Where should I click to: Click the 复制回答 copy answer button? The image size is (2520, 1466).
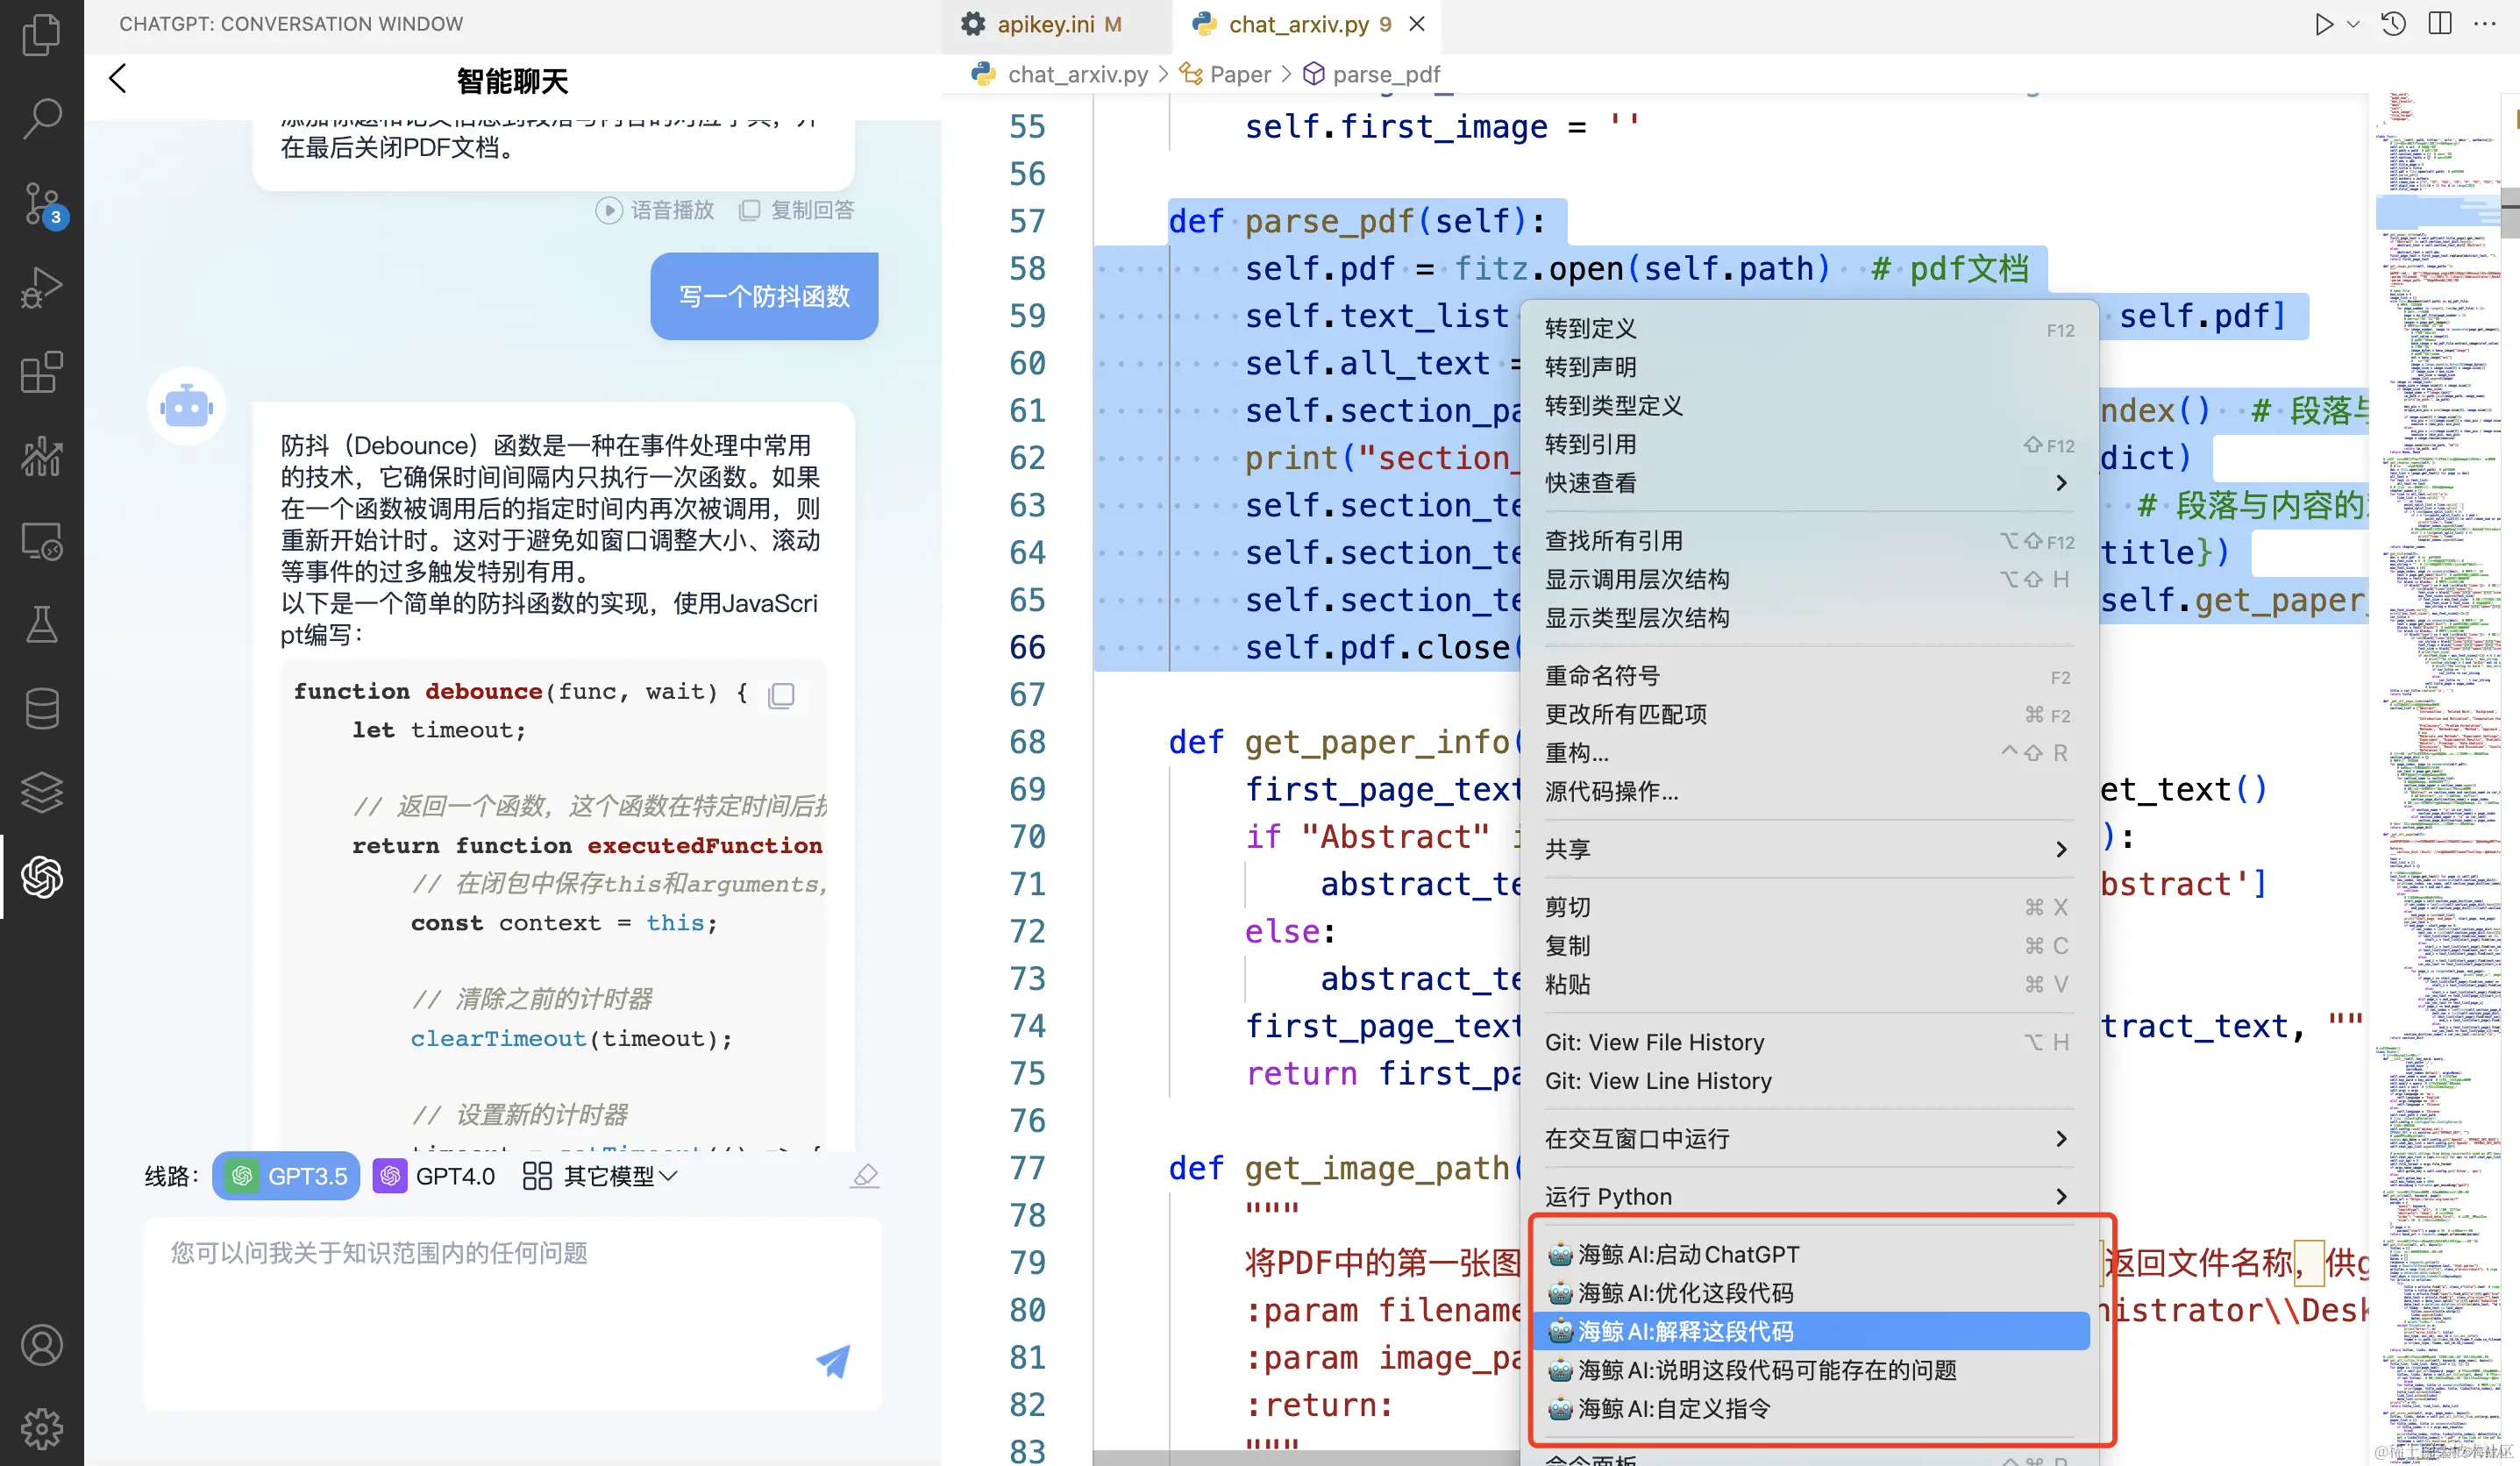tap(797, 210)
